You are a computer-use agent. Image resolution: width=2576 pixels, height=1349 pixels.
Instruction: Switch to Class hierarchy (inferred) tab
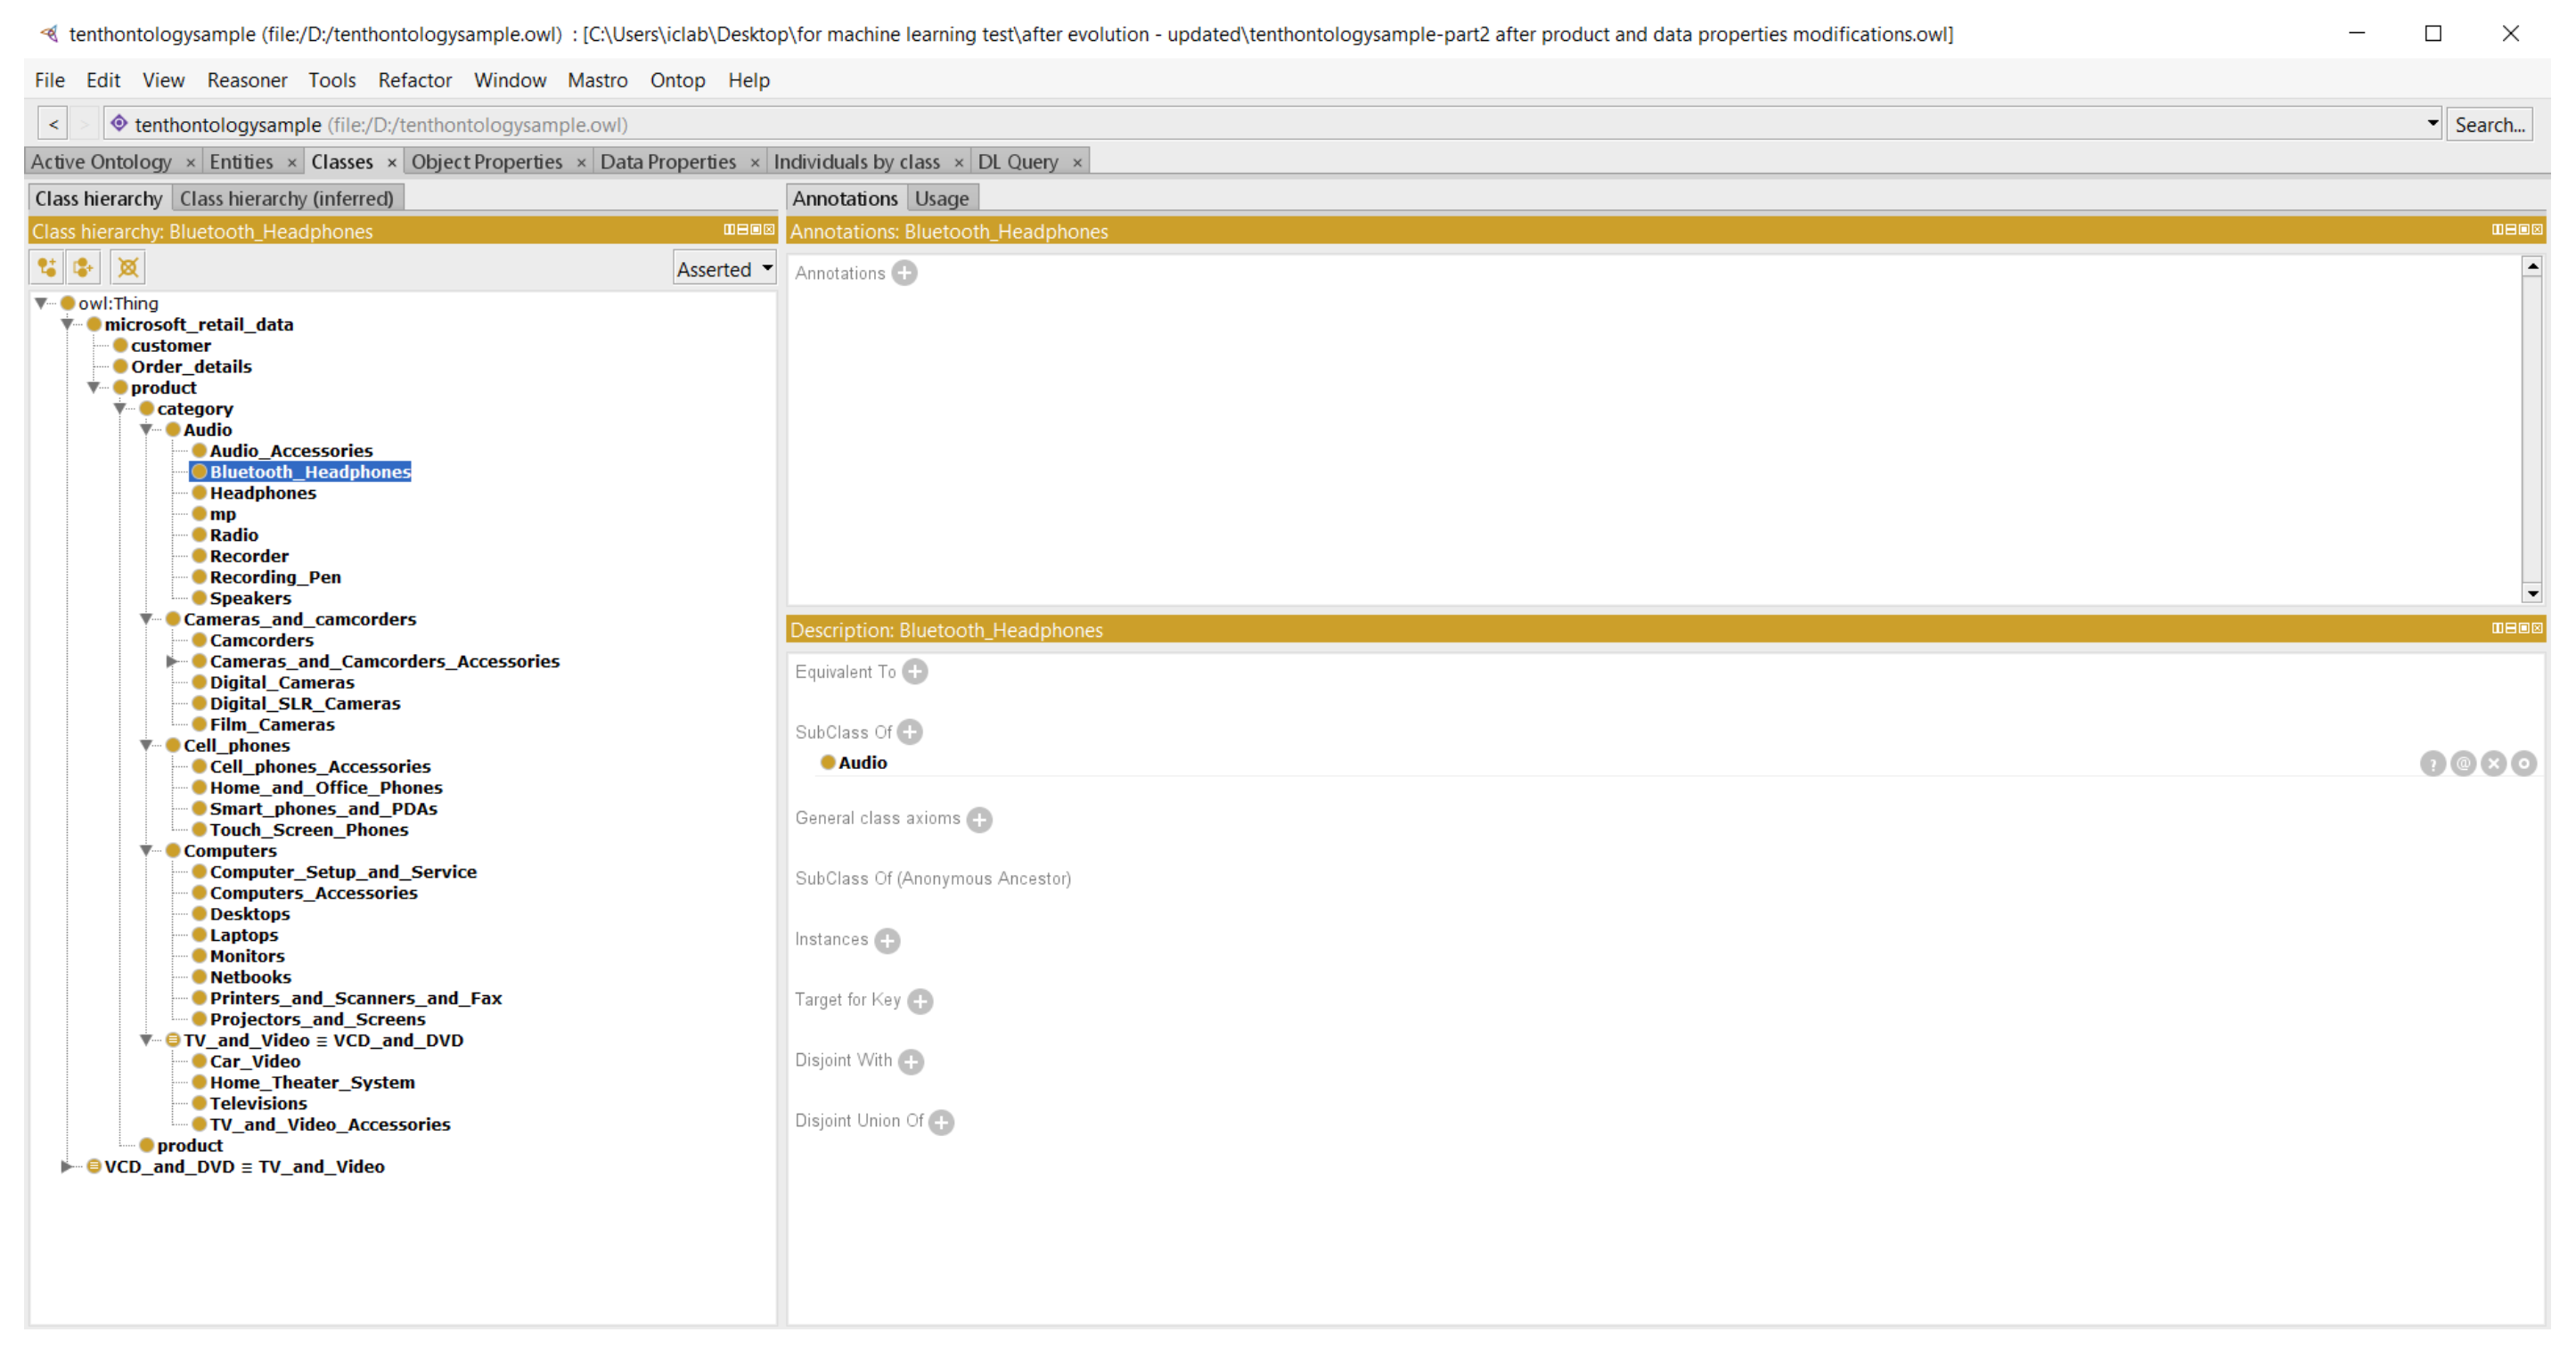[x=286, y=198]
